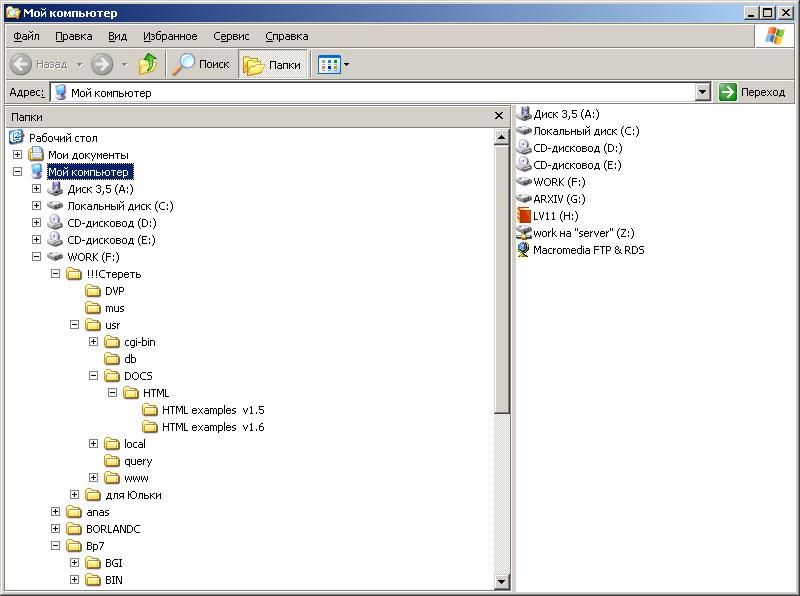The image size is (800, 596).
Task: Collapse the HTML folder node
Action: 112,392
